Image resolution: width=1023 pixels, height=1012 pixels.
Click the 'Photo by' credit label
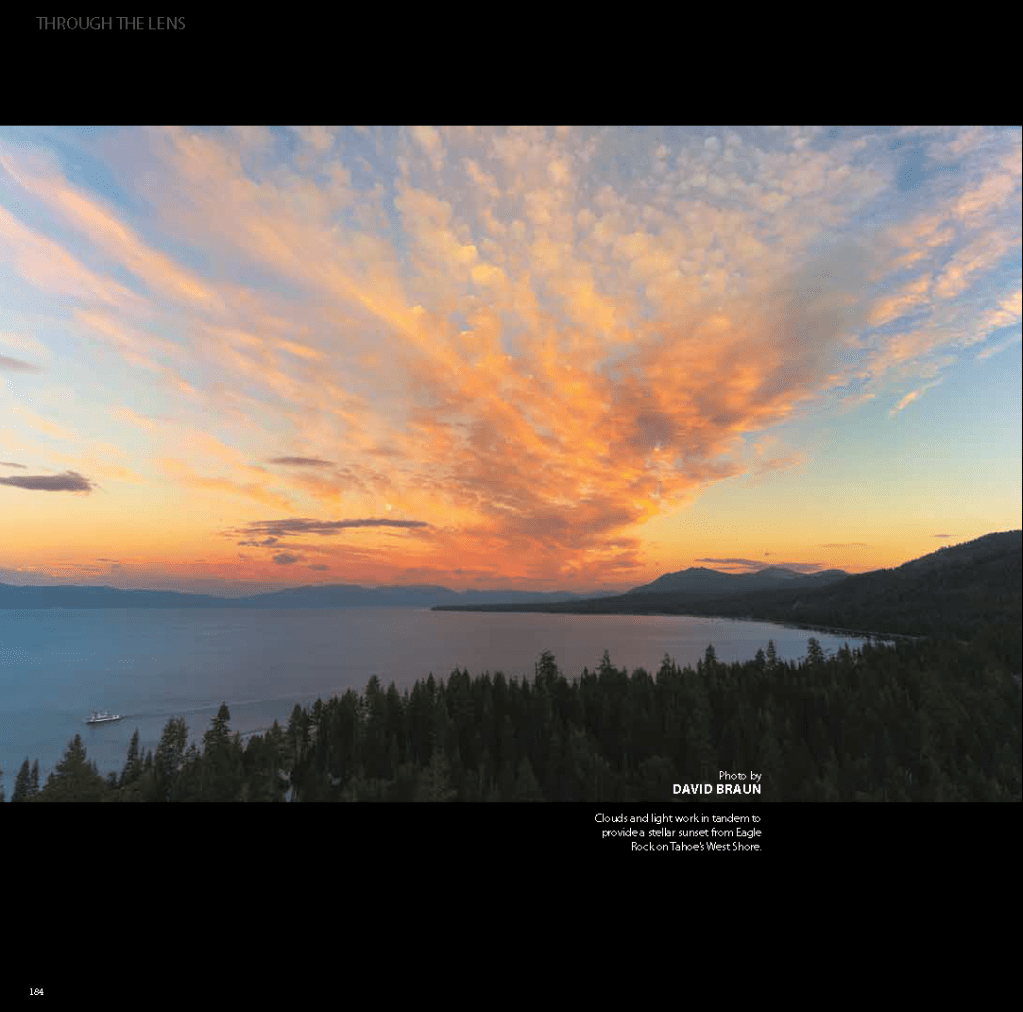click(739, 775)
